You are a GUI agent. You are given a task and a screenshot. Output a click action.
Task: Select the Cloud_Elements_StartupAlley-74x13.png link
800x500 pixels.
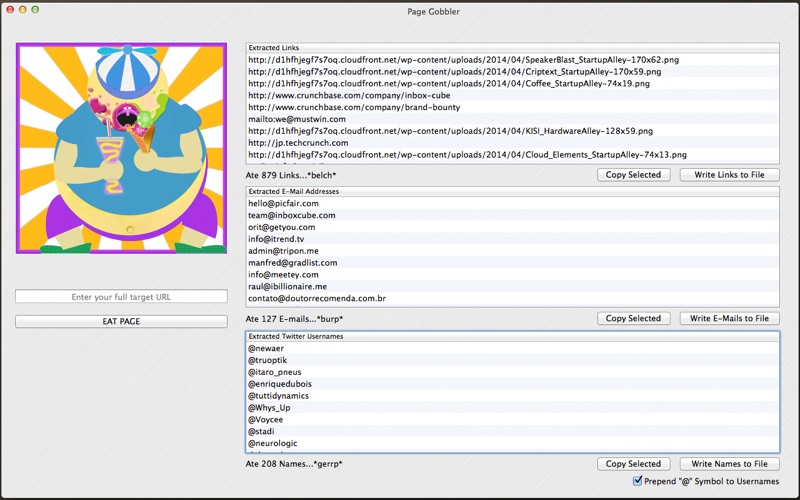point(512,155)
